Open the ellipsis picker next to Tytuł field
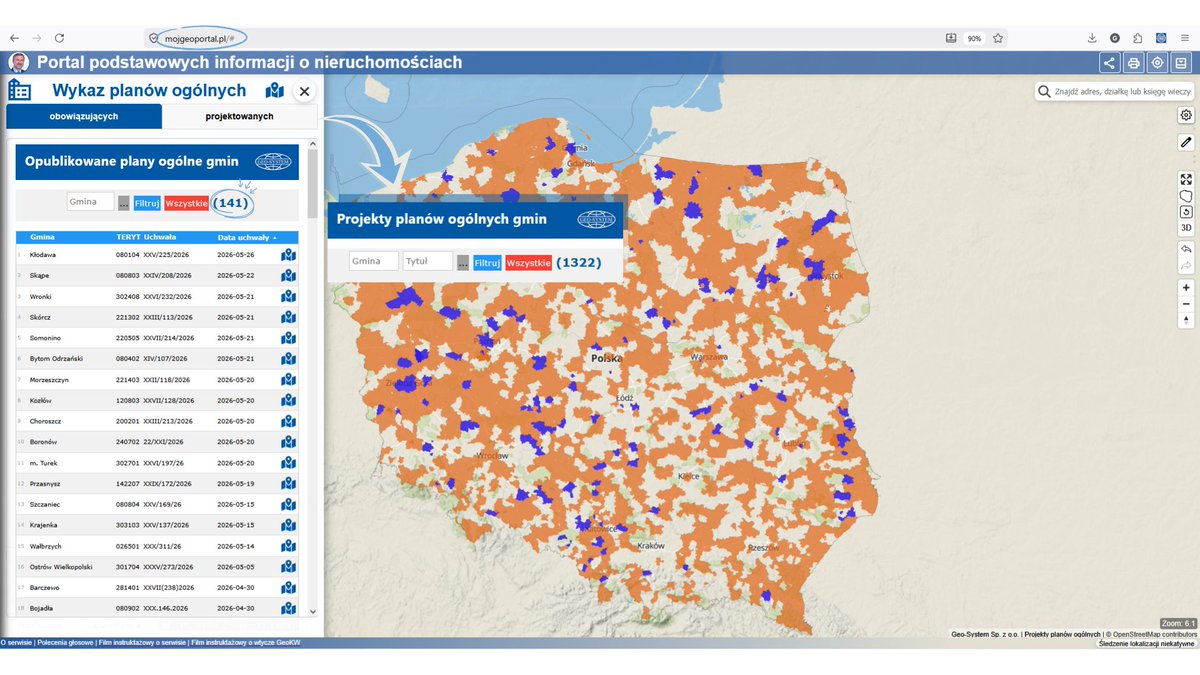The width and height of the screenshot is (1200, 675). click(463, 263)
